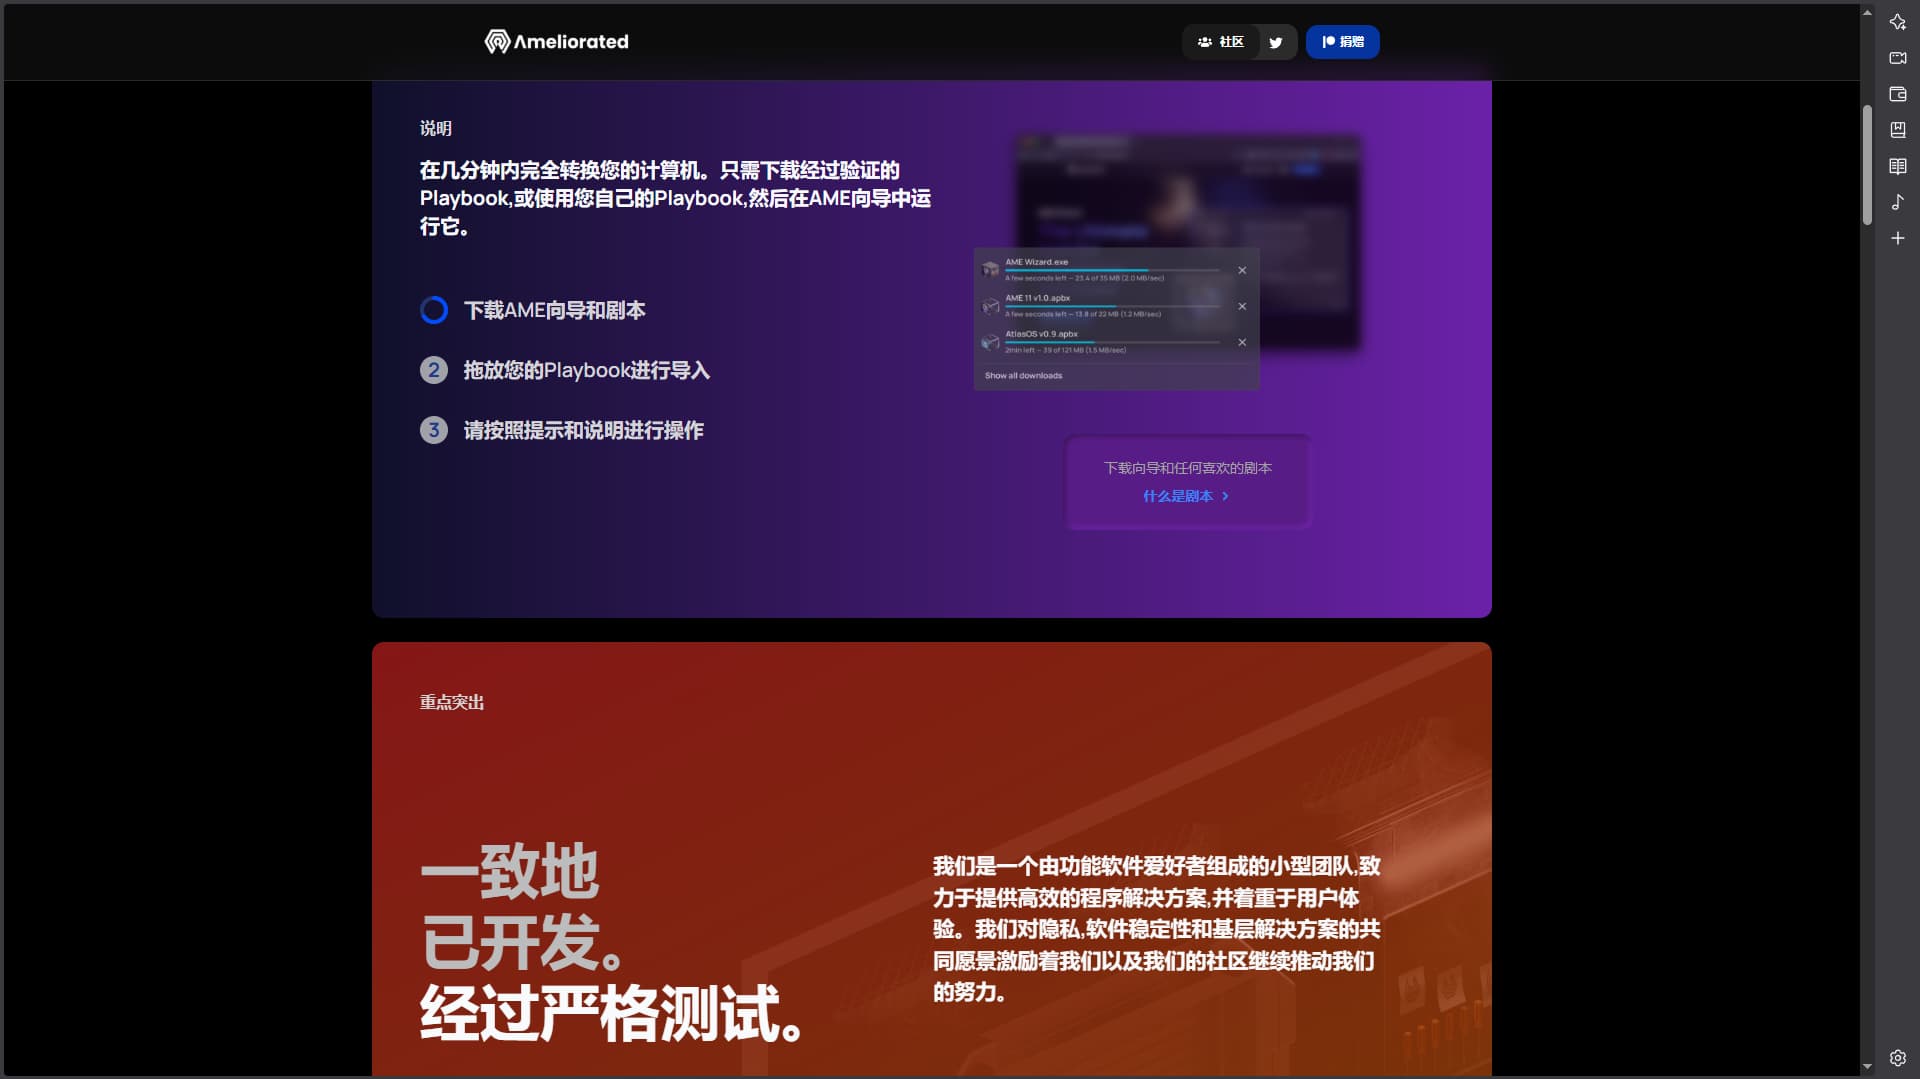Select step 3 请按照提示和说明进行操作
Viewport: 1920px width, 1079px height.
point(562,430)
